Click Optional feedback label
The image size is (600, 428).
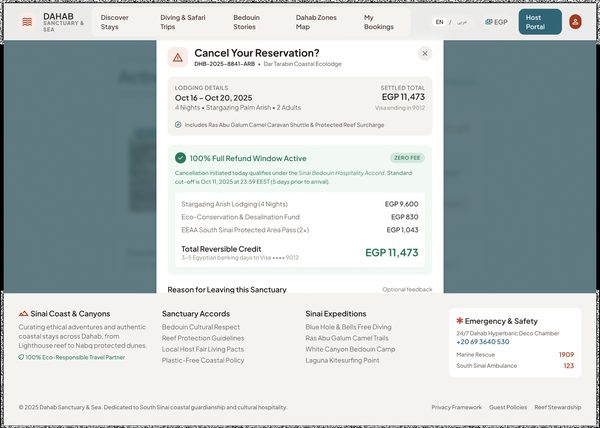pyautogui.click(x=407, y=290)
